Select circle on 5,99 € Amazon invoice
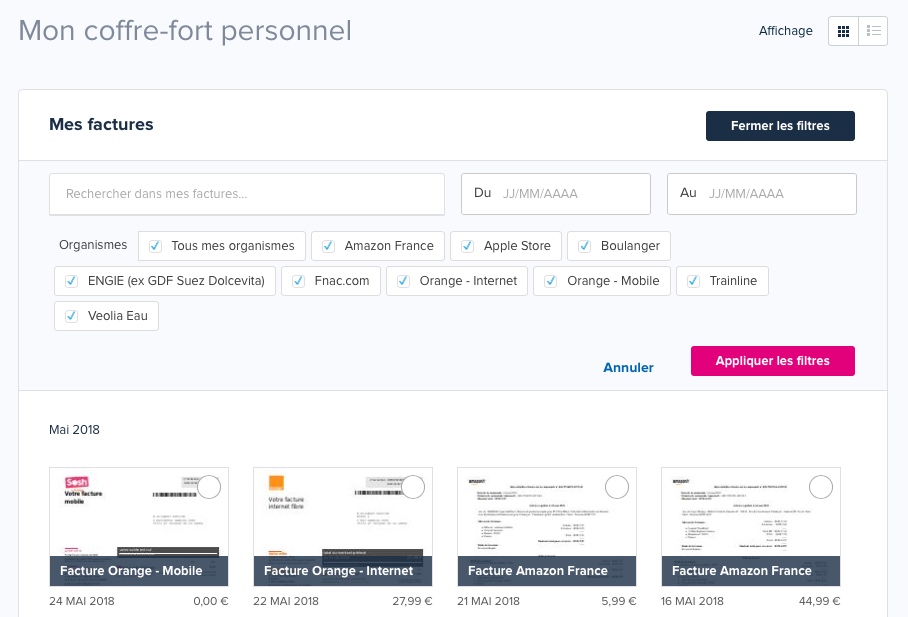Image resolution: width=908 pixels, height=617 pixels. tap(617, 487)
